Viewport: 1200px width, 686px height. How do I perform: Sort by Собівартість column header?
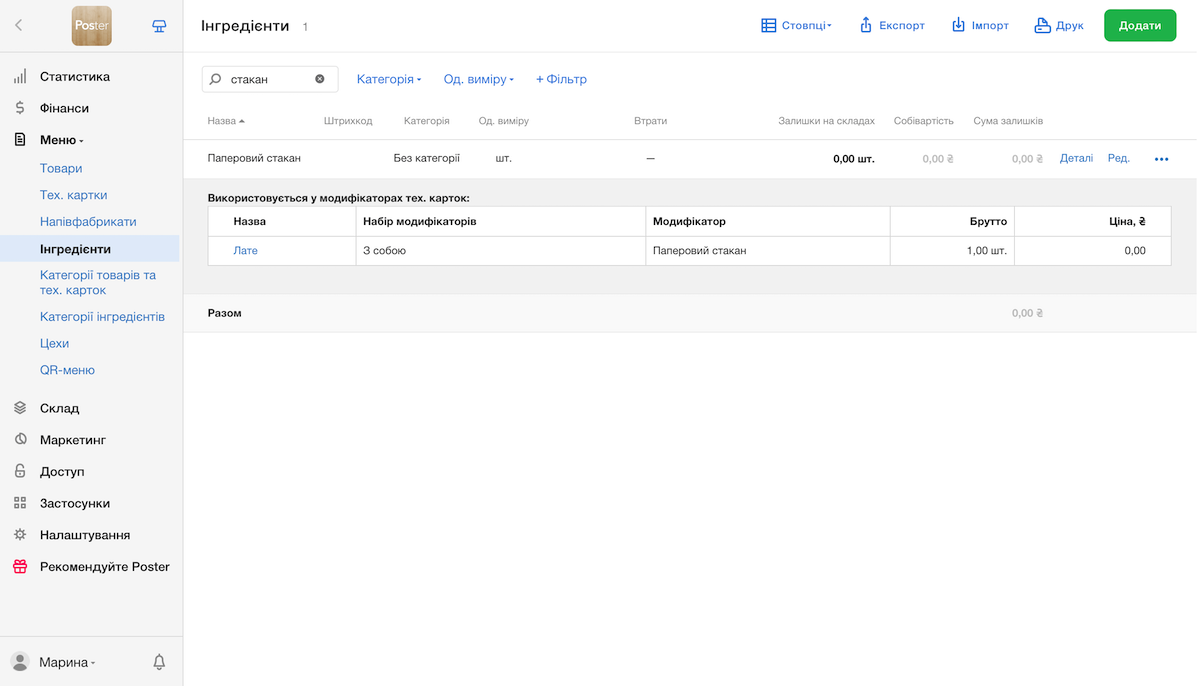tap(923, 121)
